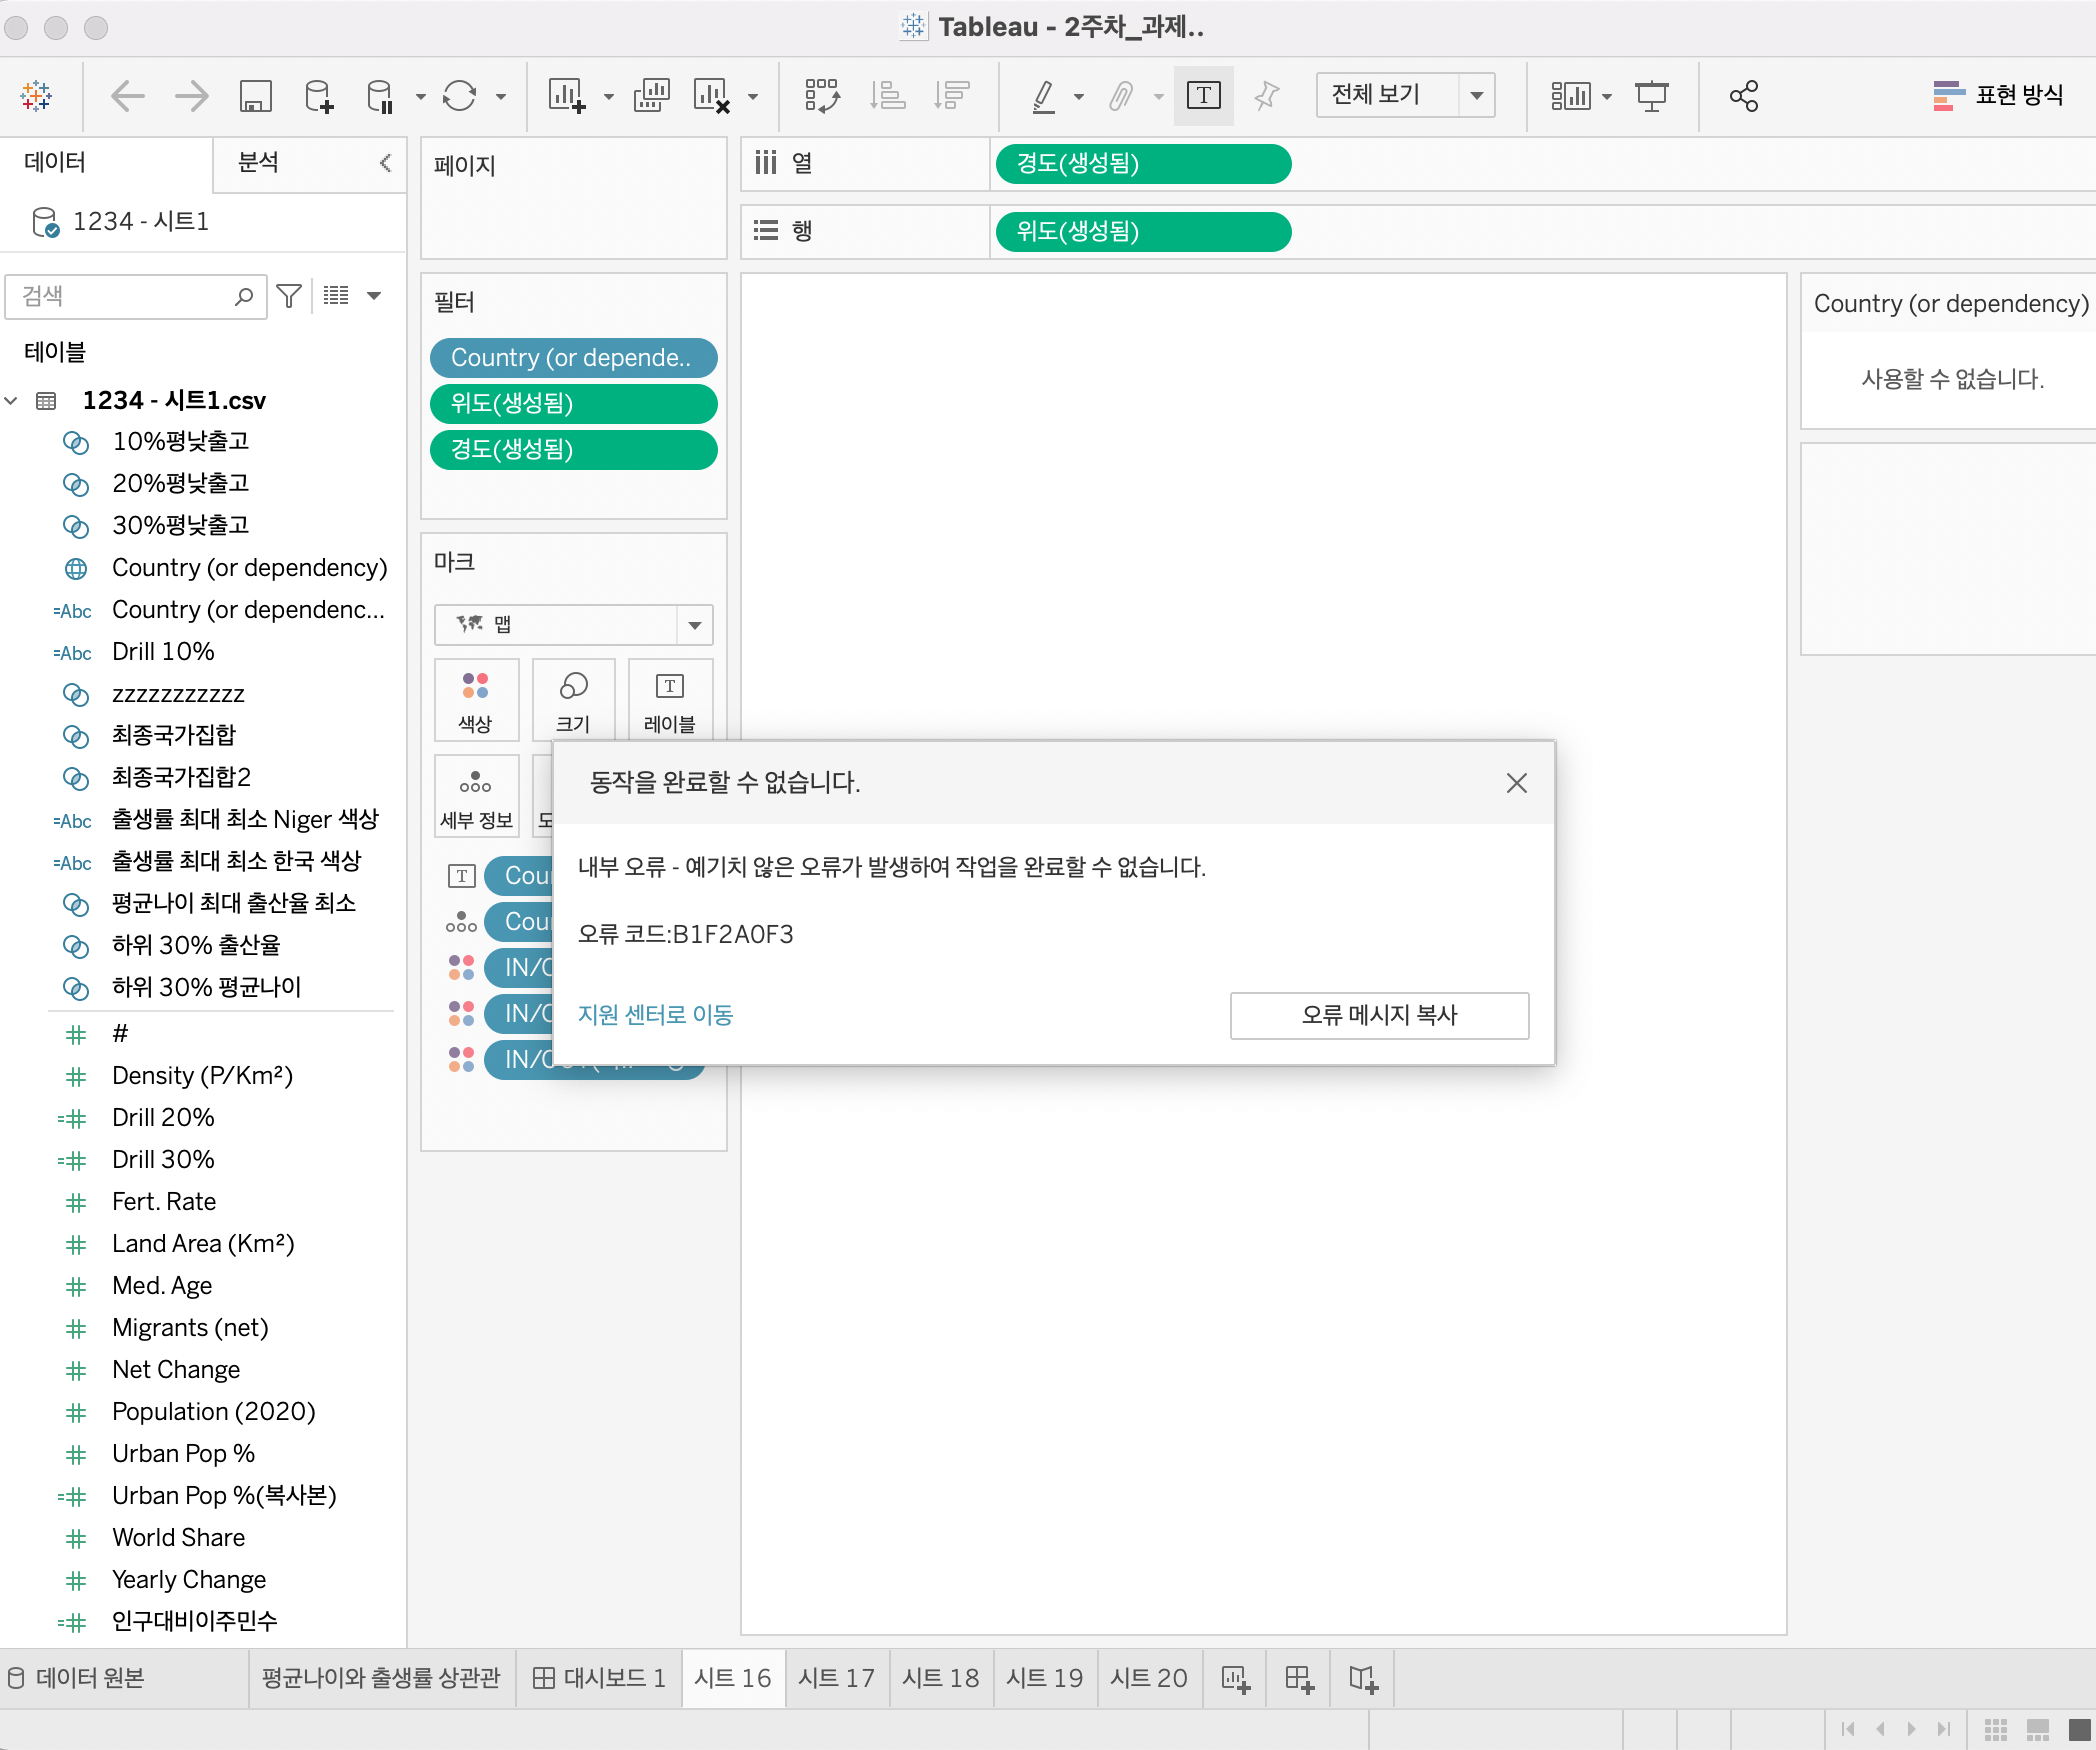Click the 오류 메시지 복사 button
This screenshot has width=2096, height=1750.
1378,1015
